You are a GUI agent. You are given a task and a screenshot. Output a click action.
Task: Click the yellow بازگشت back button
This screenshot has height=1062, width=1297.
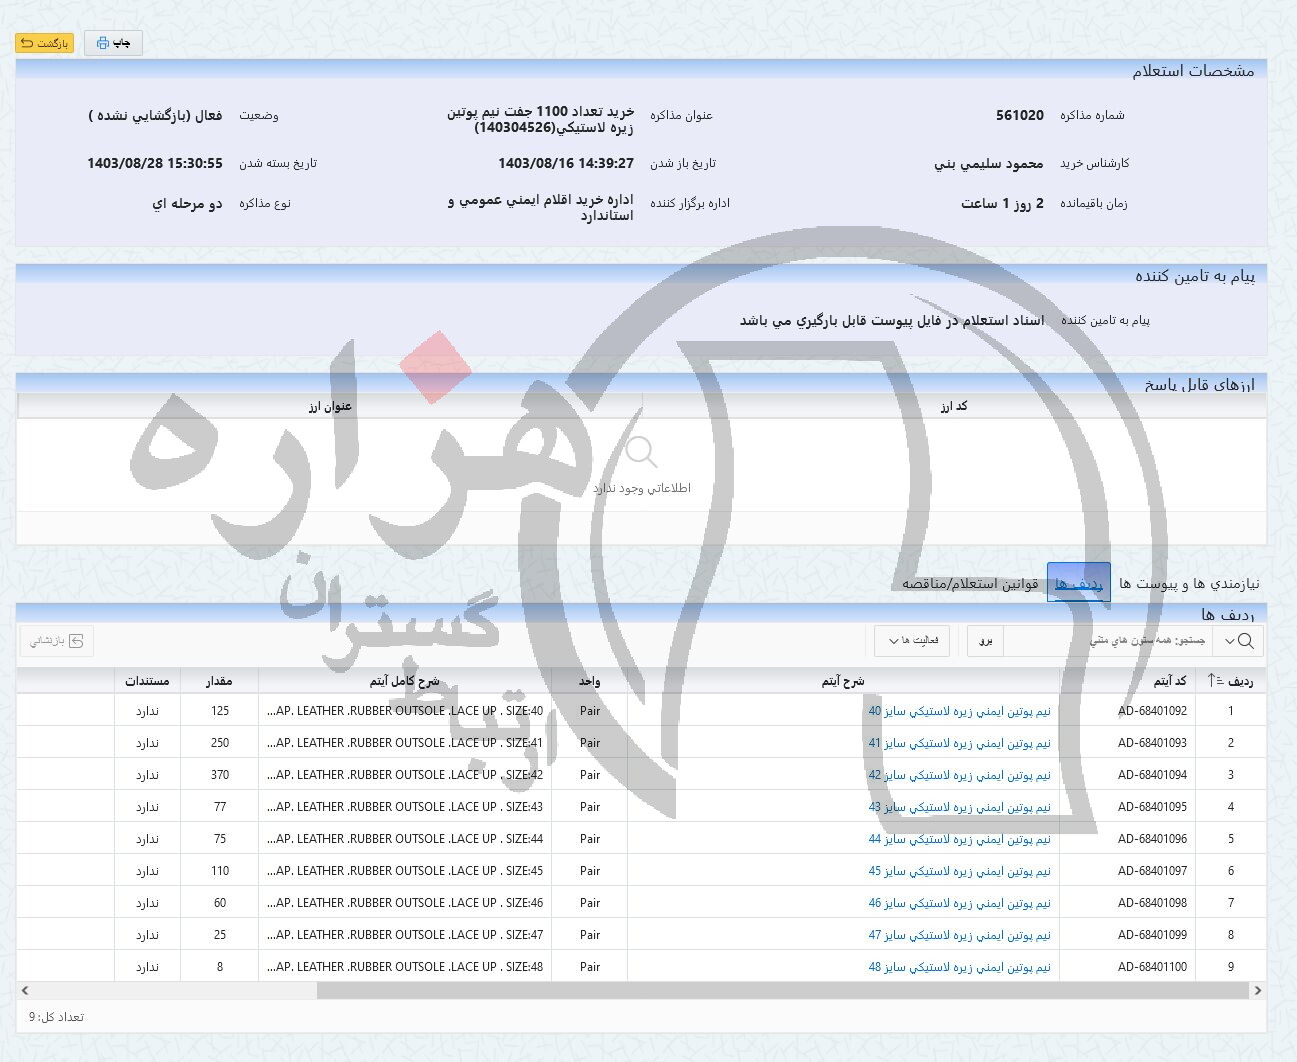point(44,43)
